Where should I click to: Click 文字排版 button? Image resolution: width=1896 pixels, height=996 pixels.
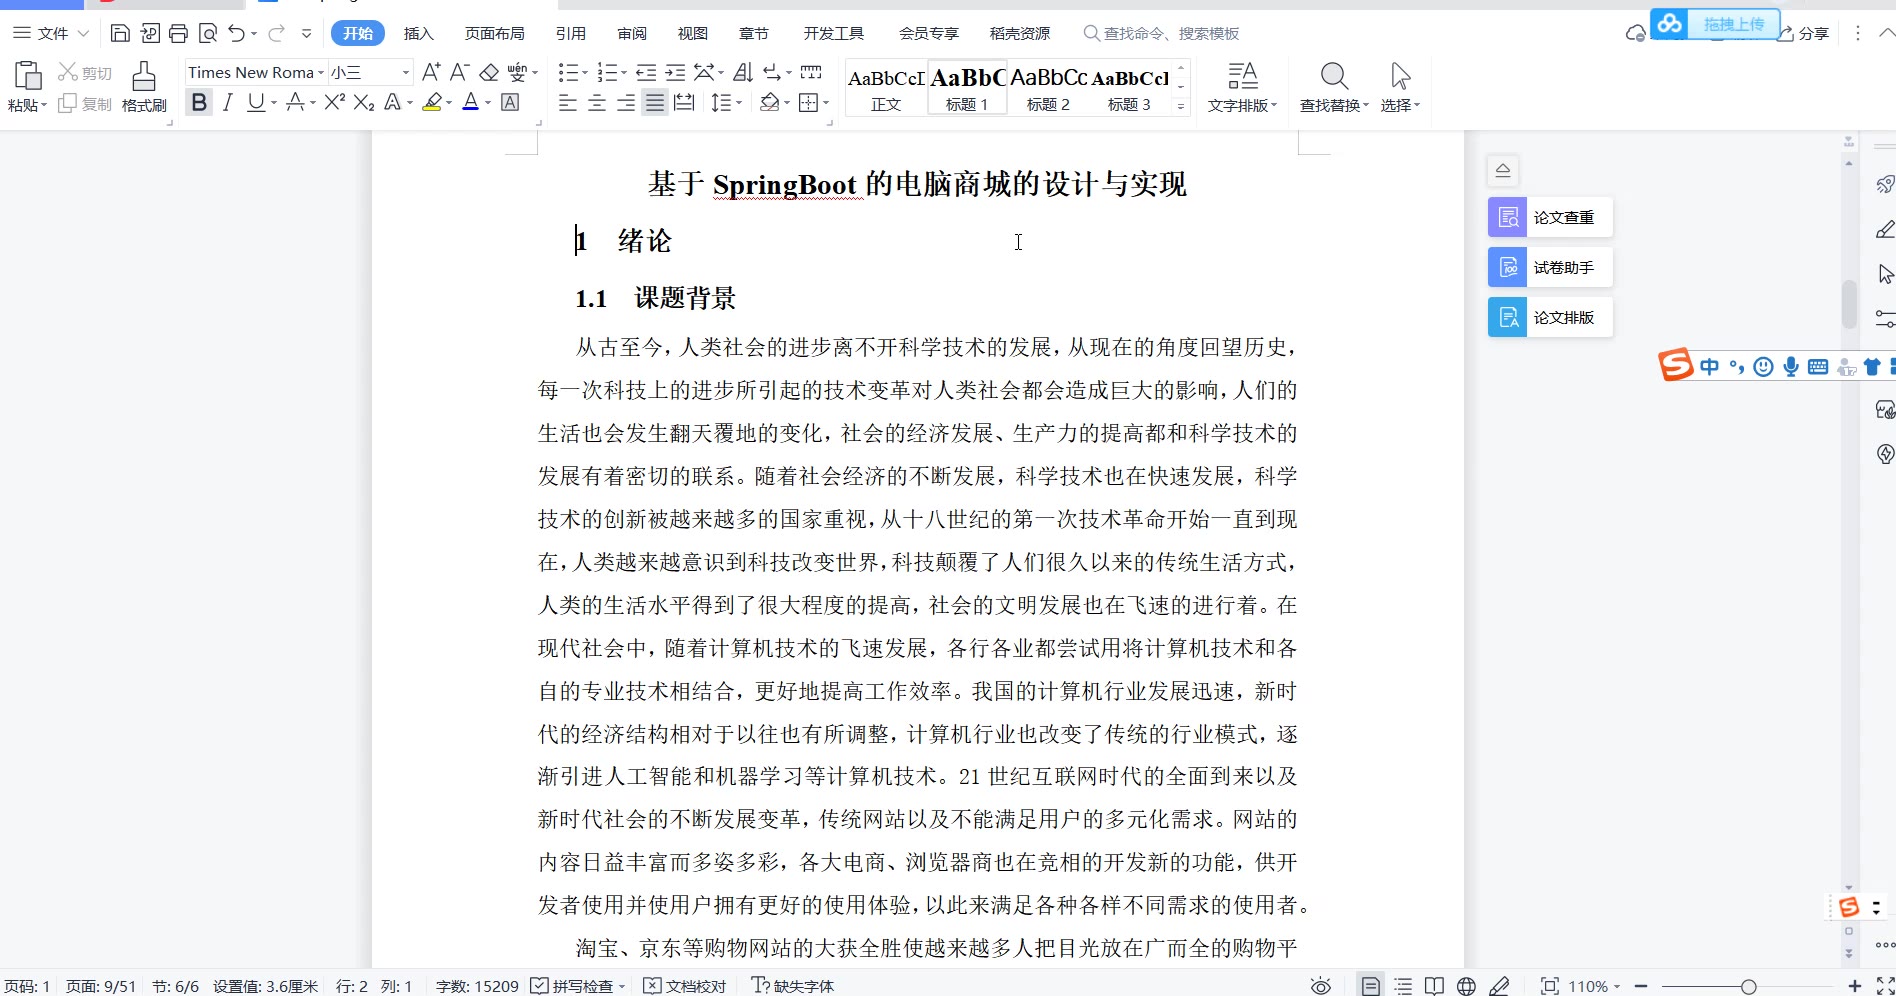pyautogui.click(x=1242, y=87)
